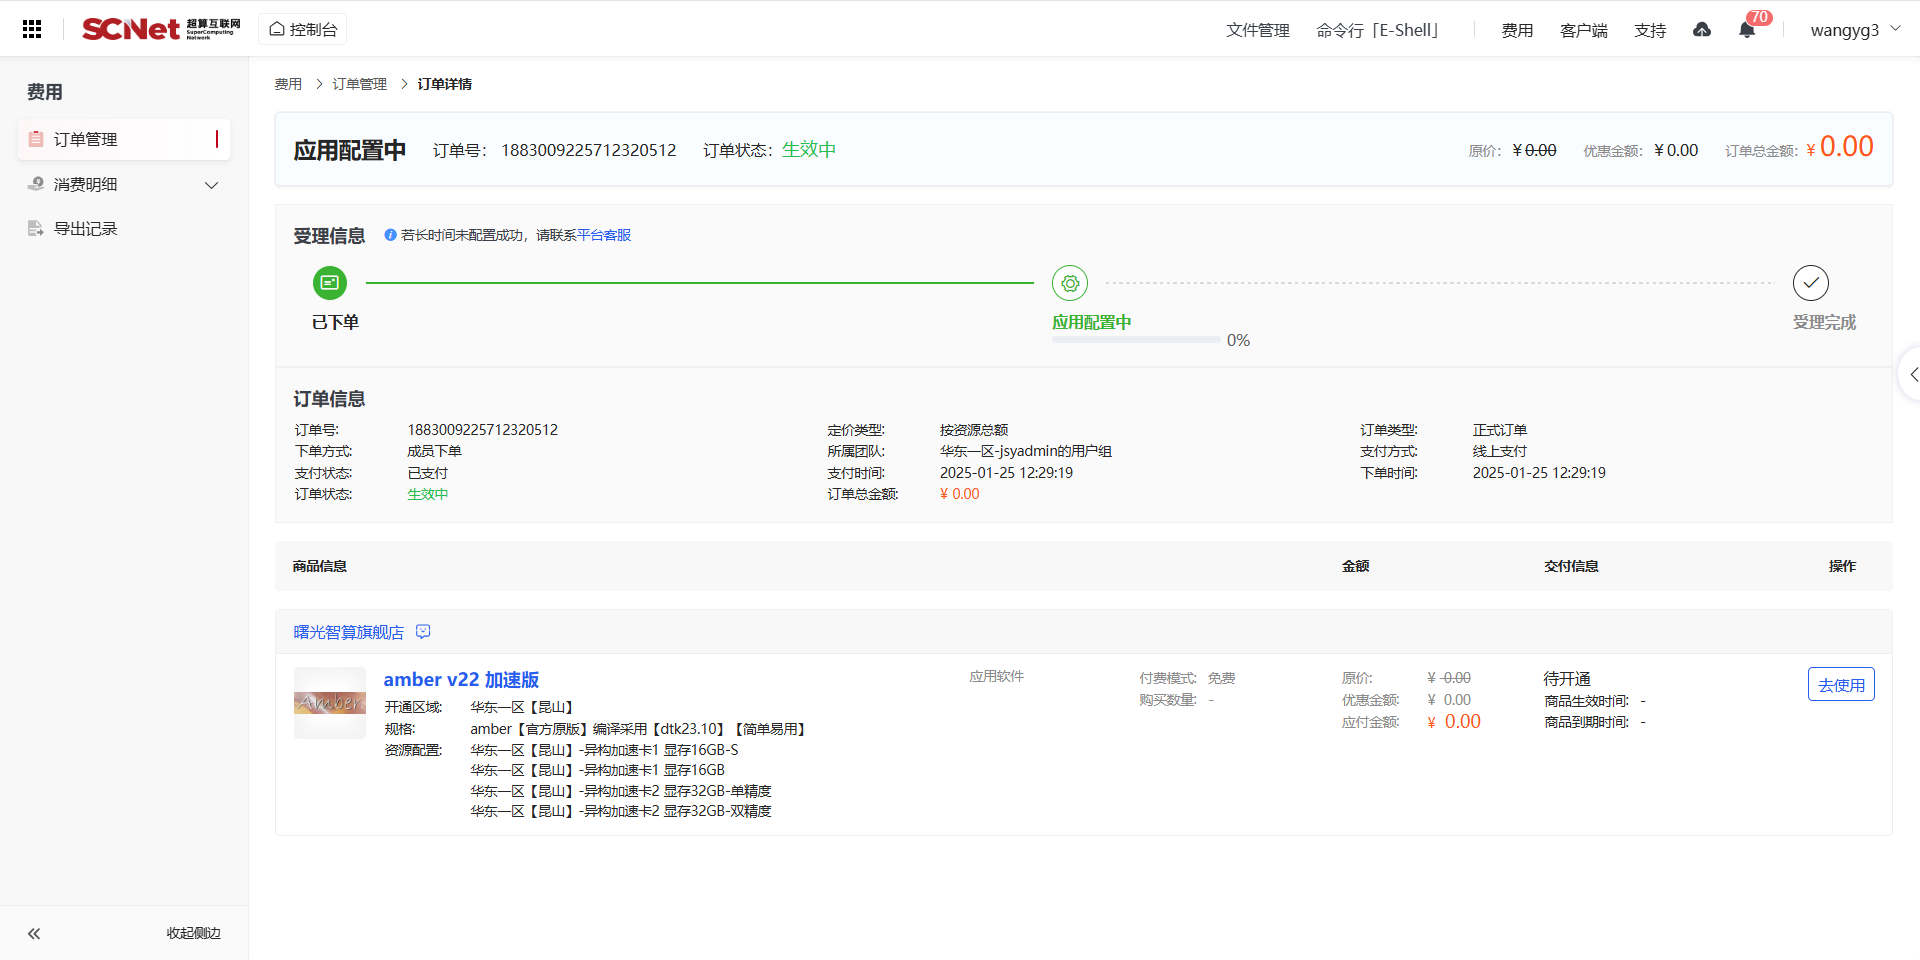
Task: Click the 应用配置中 gear step icon
Action: pos(1070,283)
